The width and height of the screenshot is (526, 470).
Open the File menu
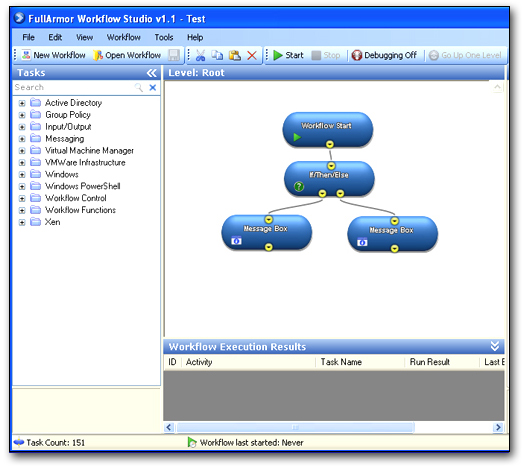click(29, 37)
